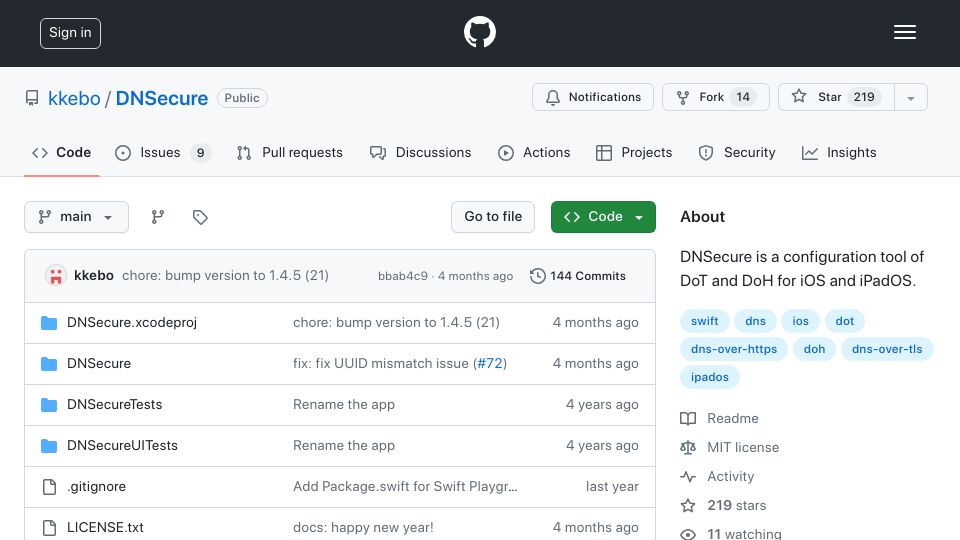Open commit hash bbab4c9
Screen dimensions: 960x540
pyautogui.click(x=403, y=276)
